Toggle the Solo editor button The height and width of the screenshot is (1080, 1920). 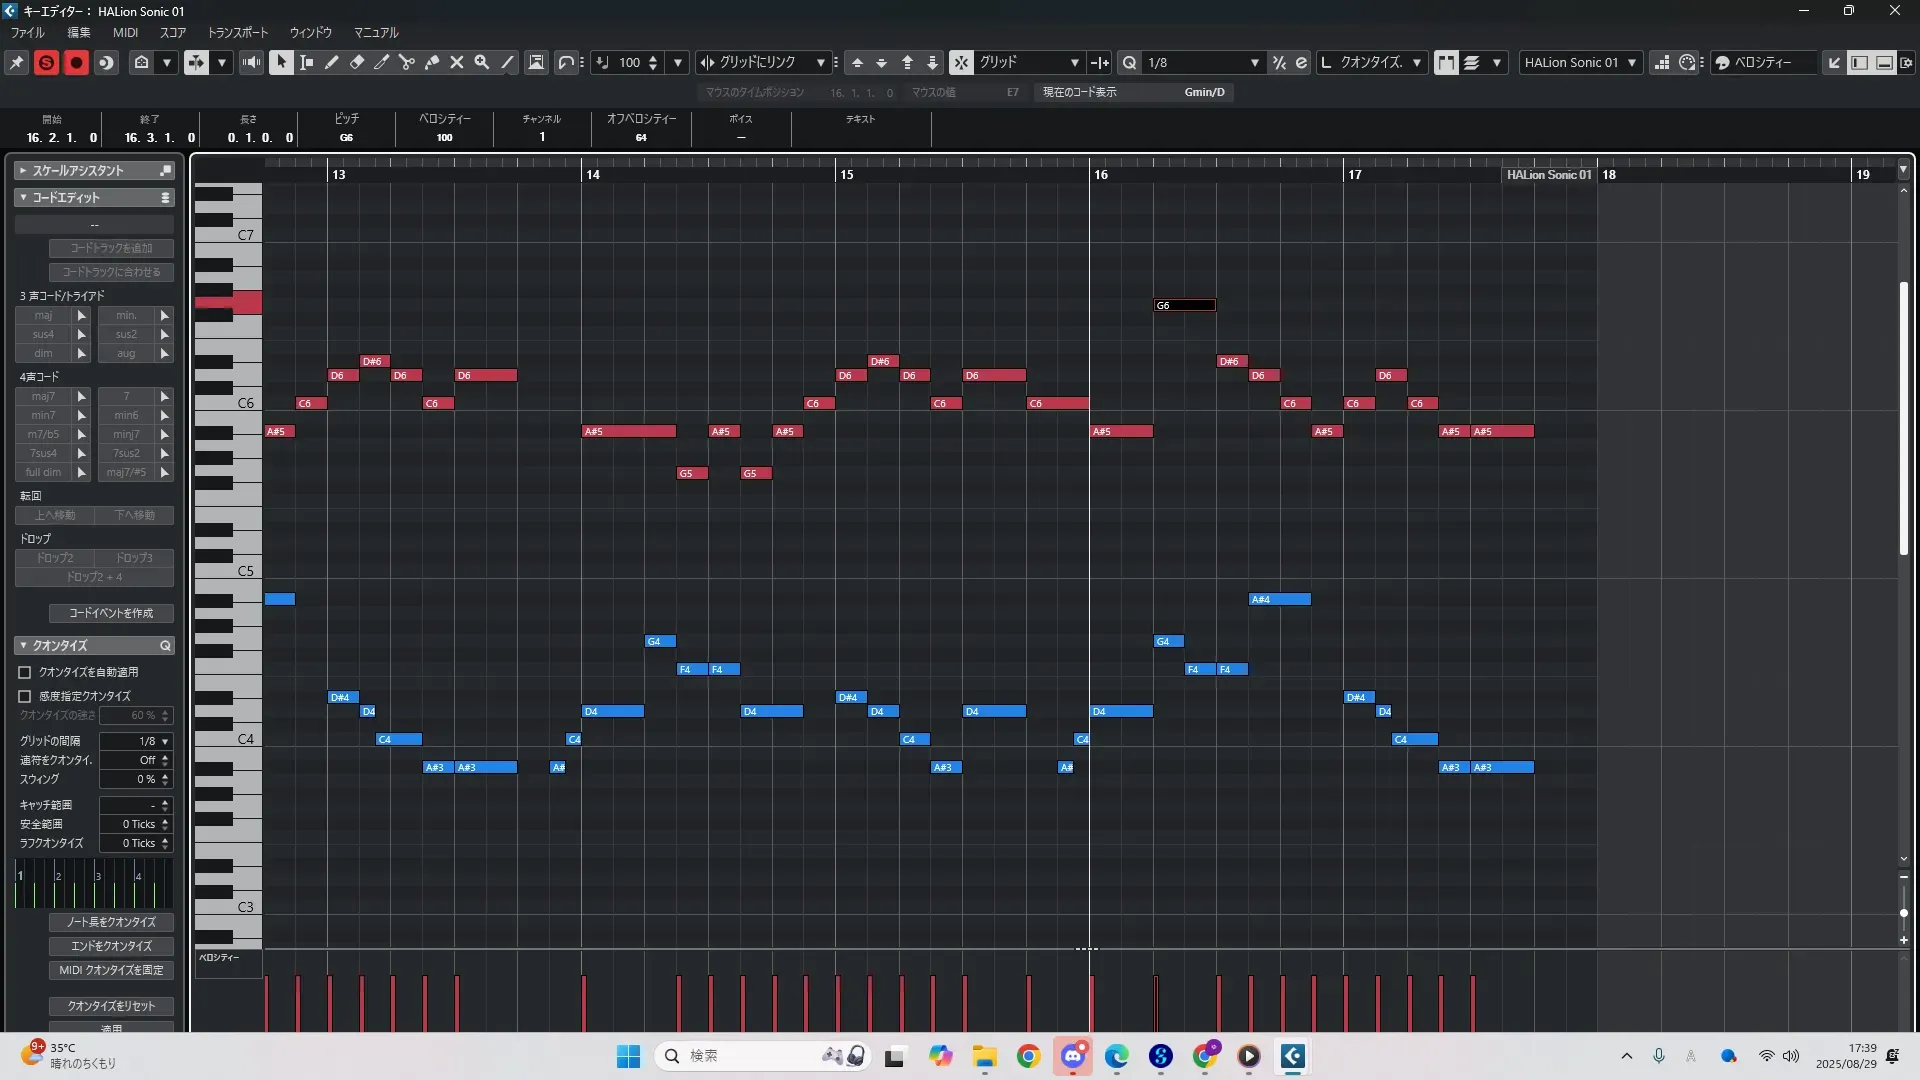[x=46, y=62]
